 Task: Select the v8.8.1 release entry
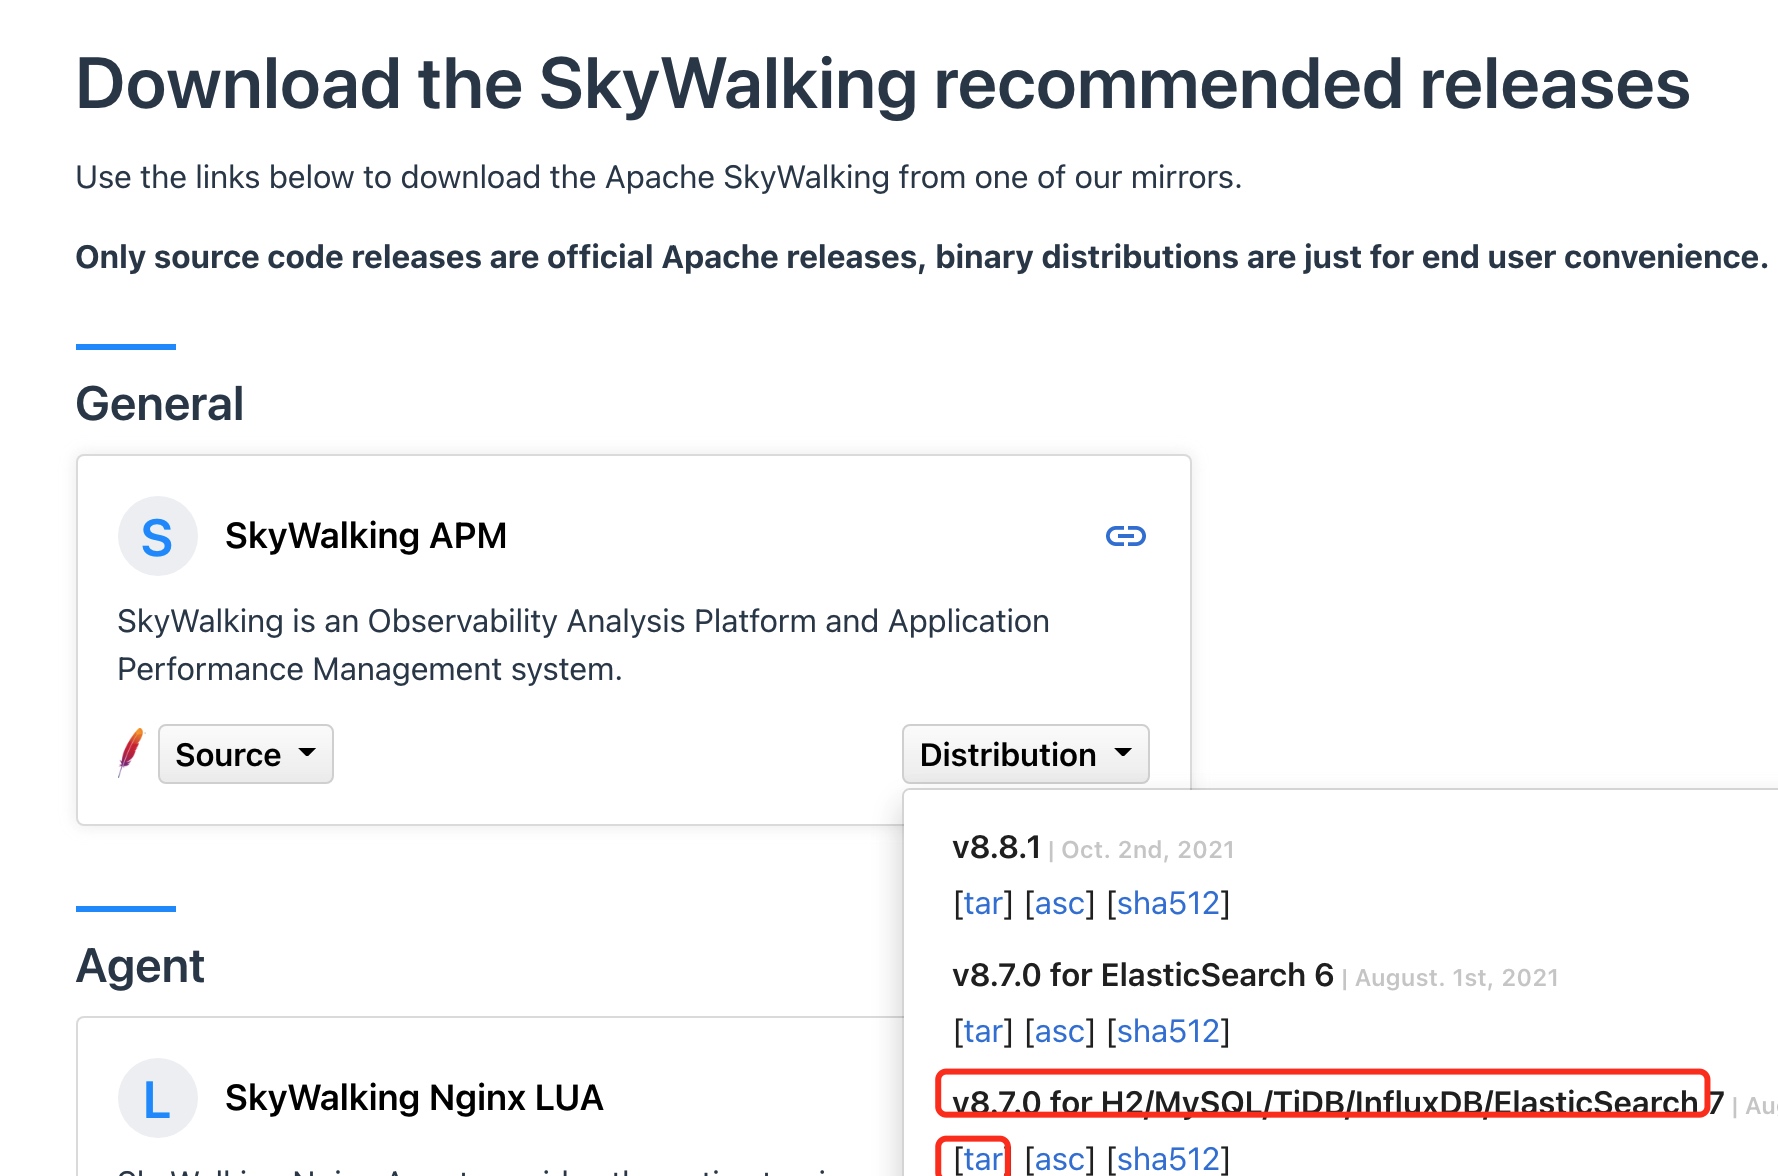click(996, 848)
